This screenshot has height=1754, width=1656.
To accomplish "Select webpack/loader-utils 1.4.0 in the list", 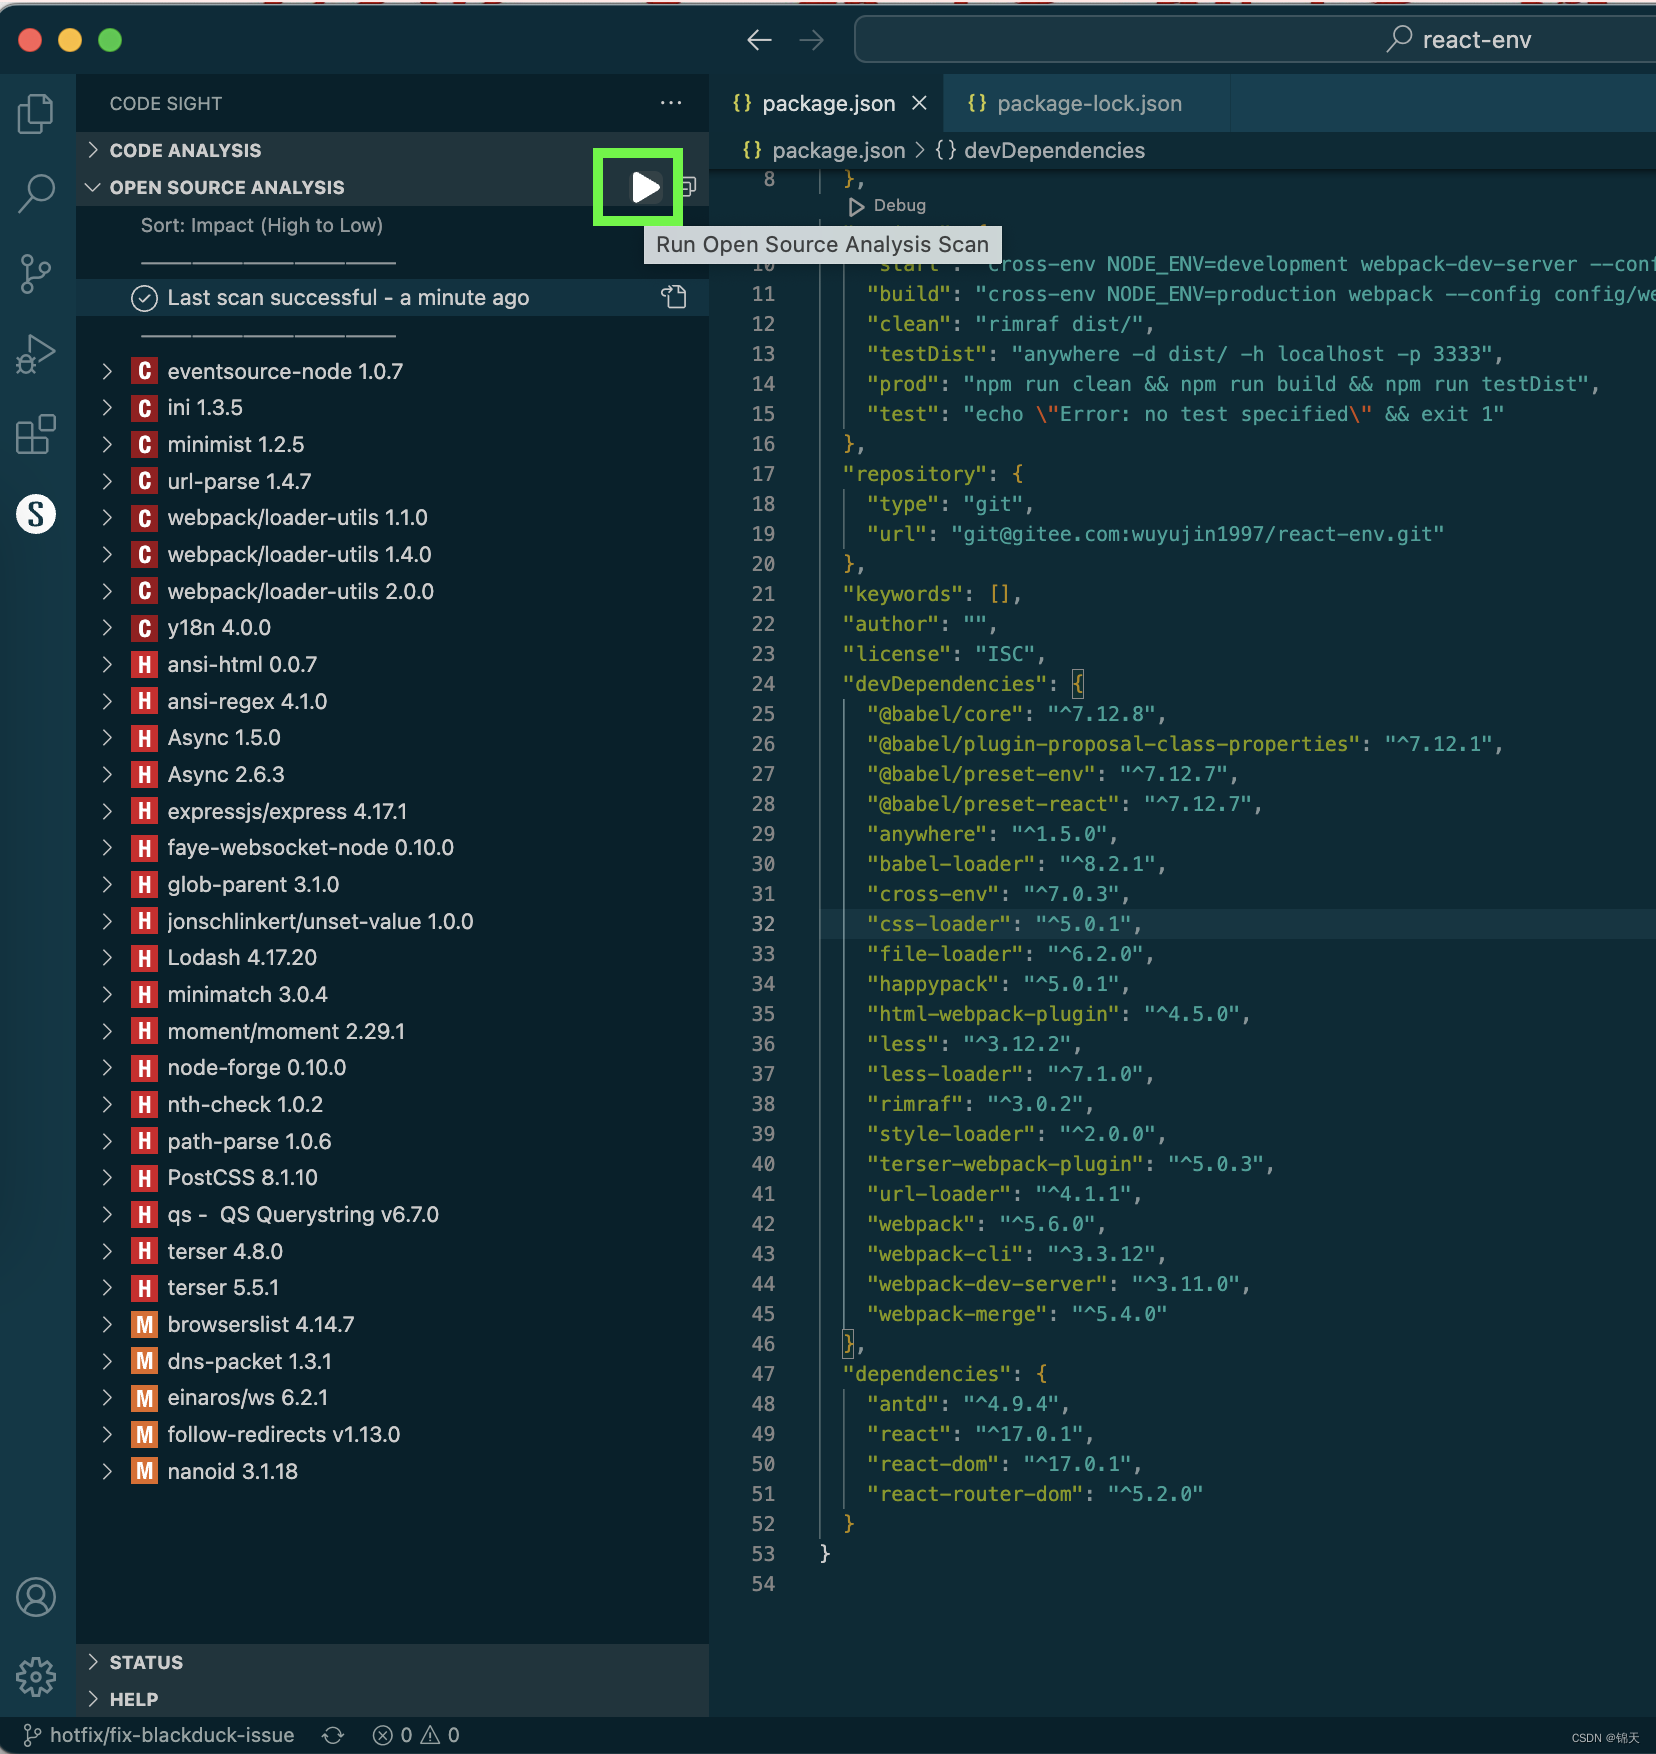I will pos(392,554).
